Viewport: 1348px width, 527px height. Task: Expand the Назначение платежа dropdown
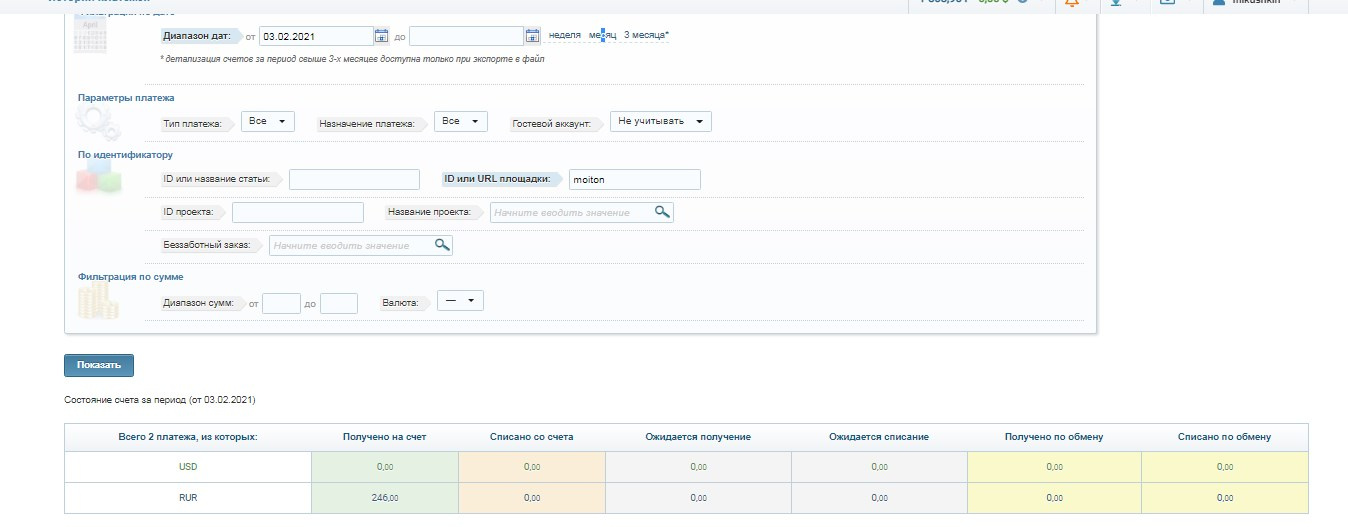coord(461,121)
